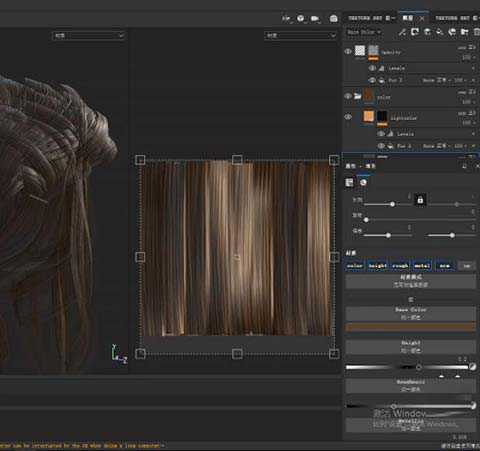This screenshot has height=451, width=480.
Task: Click the grey channel button after nrm
Action: click(x=467, y=266)
